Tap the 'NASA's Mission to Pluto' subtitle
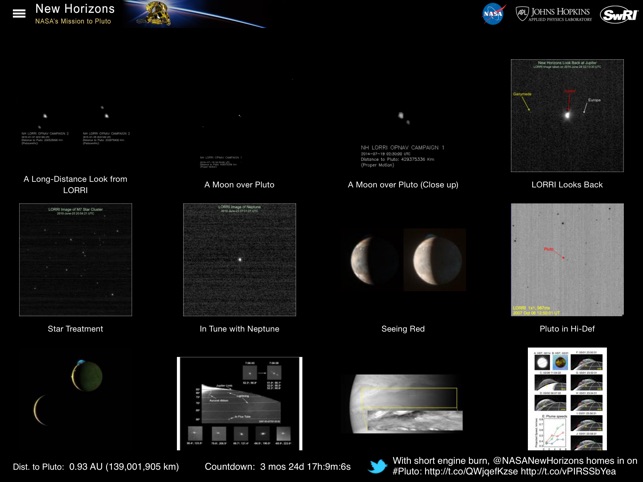The height and width of the screenshot is (482, 643). pos(73,21)
